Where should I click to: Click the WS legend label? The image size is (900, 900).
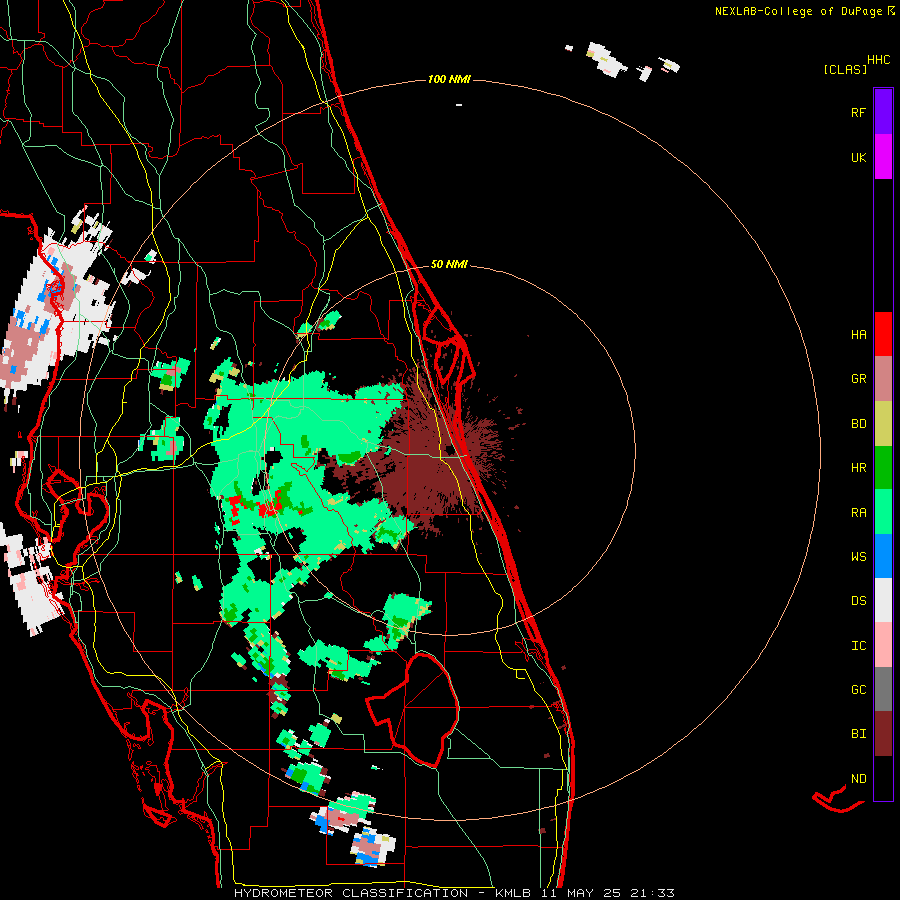click(x=858, y=557)
